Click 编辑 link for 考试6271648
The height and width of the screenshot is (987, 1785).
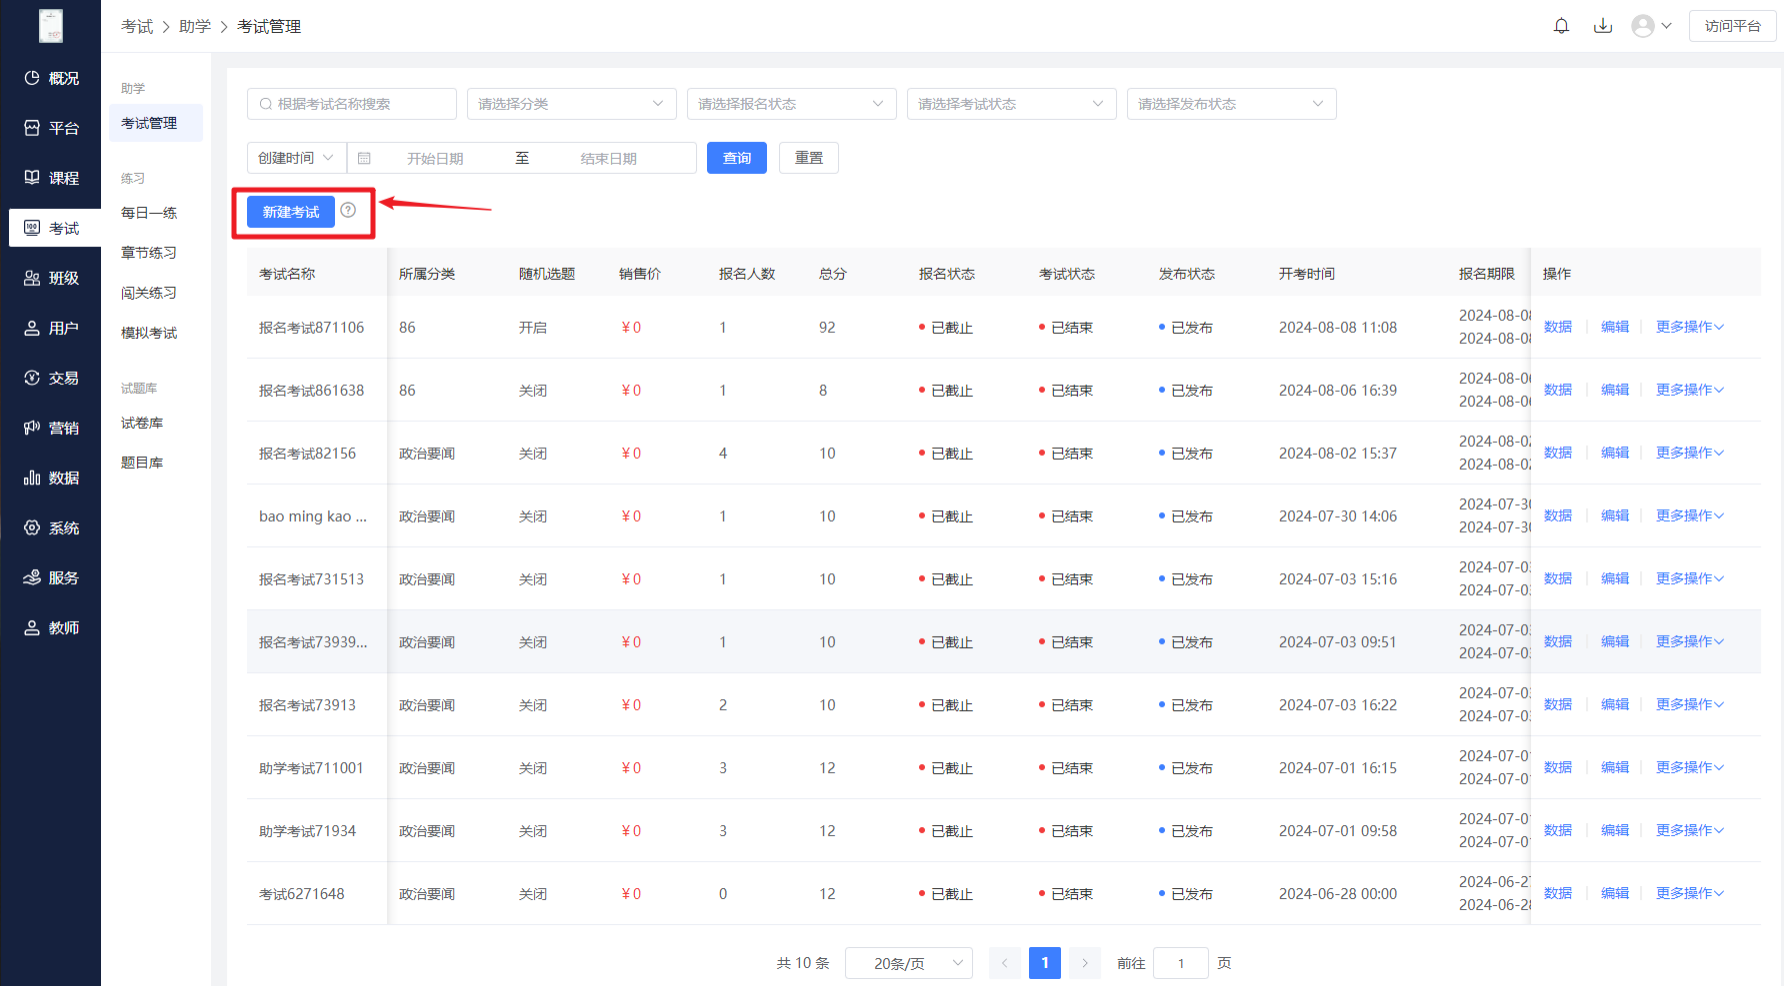click(1615, 894)
